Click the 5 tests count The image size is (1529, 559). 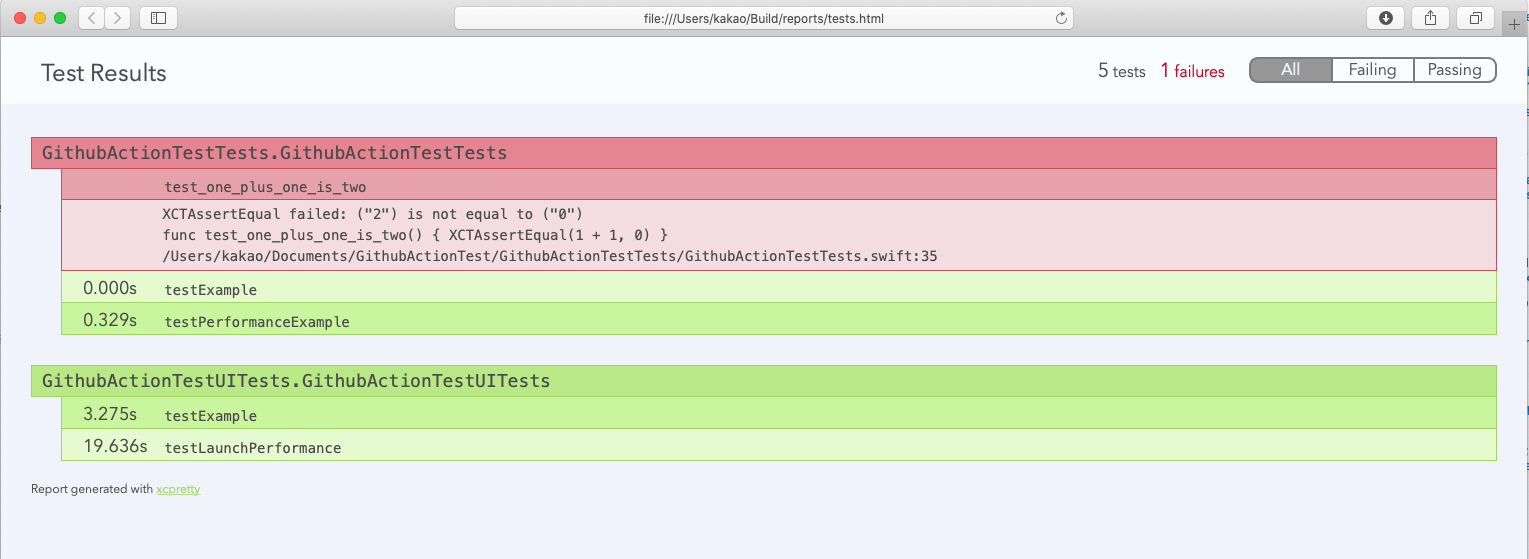1122,71
